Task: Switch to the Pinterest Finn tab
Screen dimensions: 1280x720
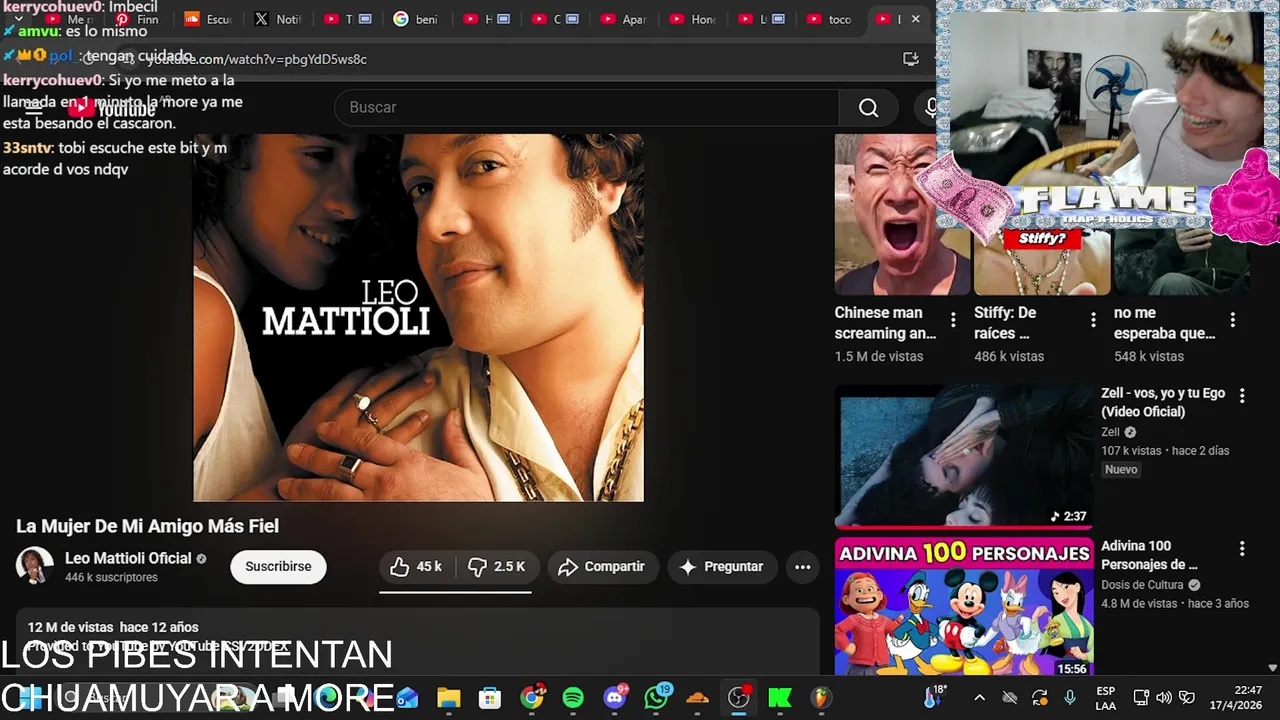Action: click(138, 19)
